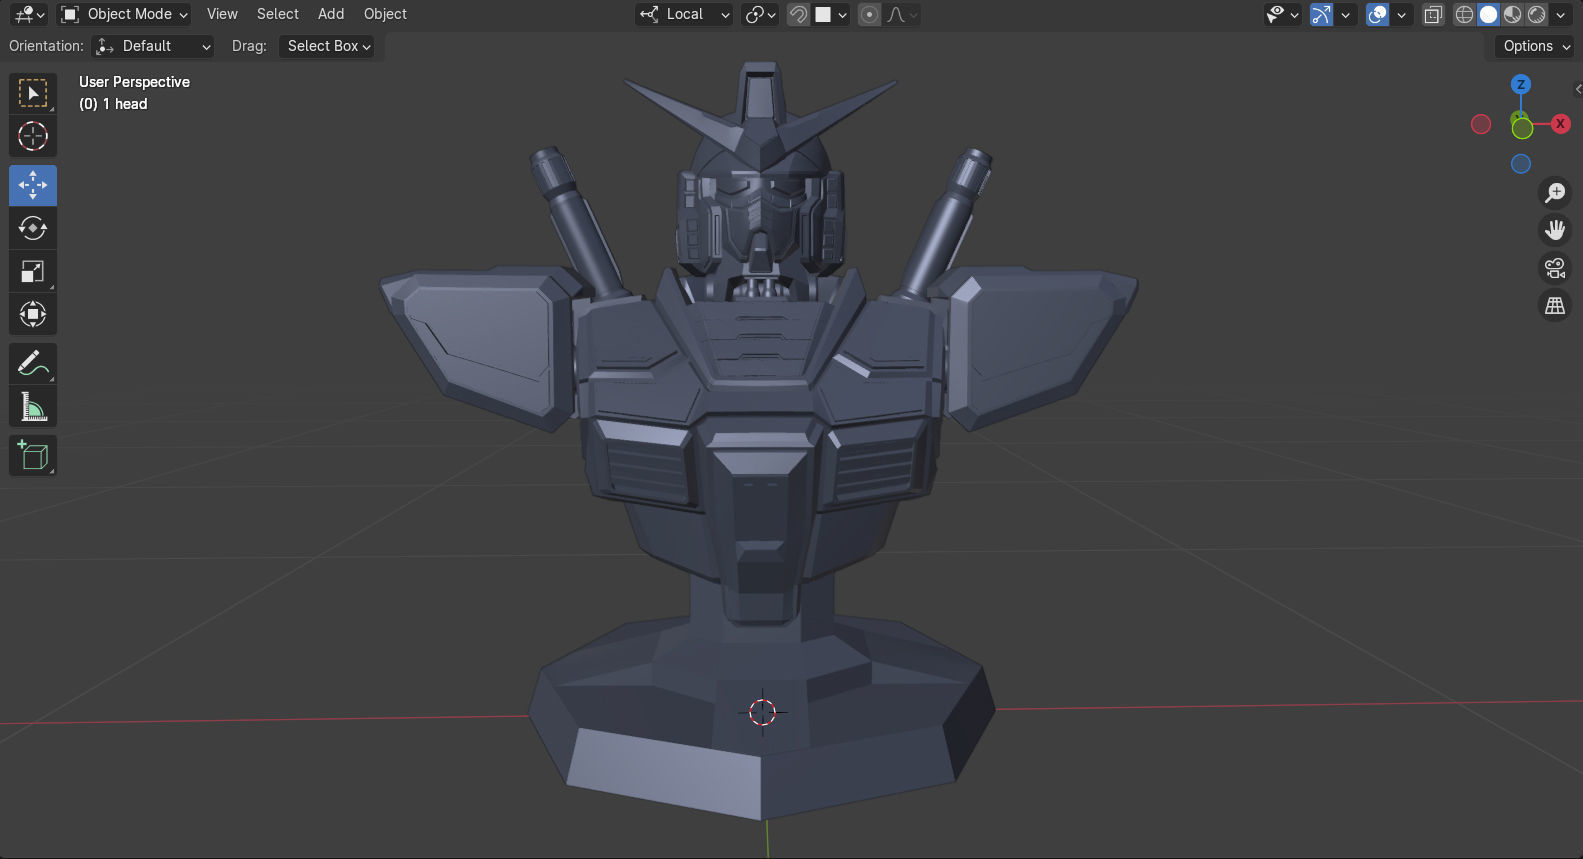Open the gizmo options dropdown arrow

pyautogui.click(x=1345, y=14)
